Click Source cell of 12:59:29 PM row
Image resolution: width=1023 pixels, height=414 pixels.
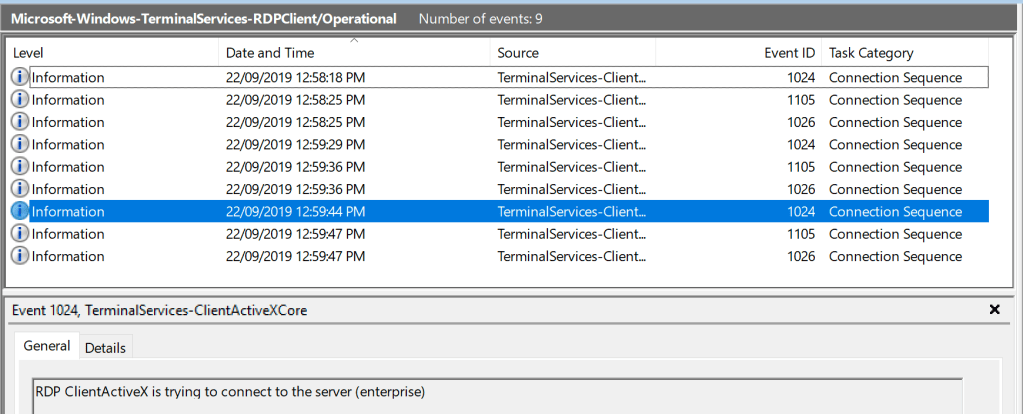click(572, 144)
